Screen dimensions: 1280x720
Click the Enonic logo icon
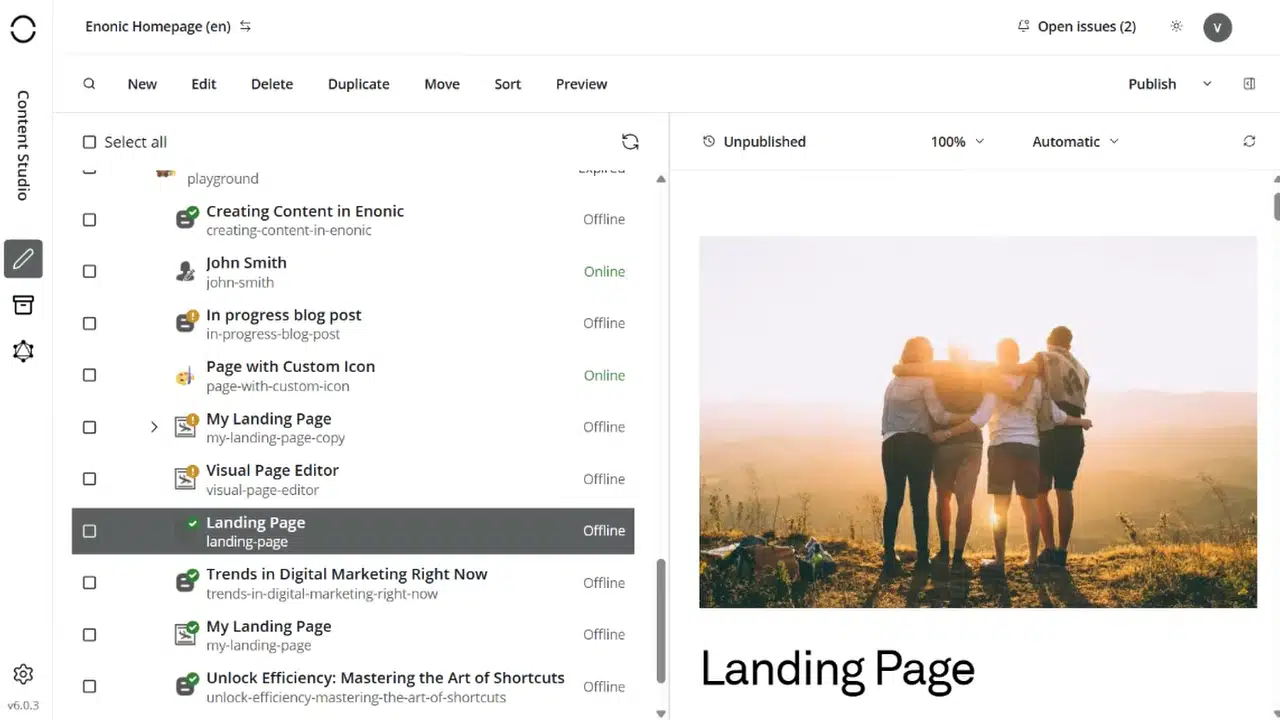point(23,29)
